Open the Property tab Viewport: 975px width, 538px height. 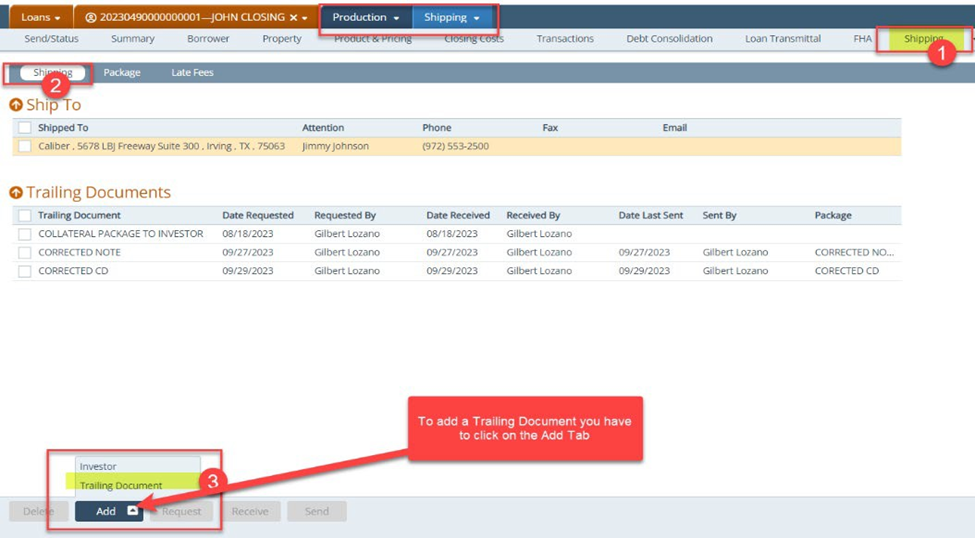point(282,39)
